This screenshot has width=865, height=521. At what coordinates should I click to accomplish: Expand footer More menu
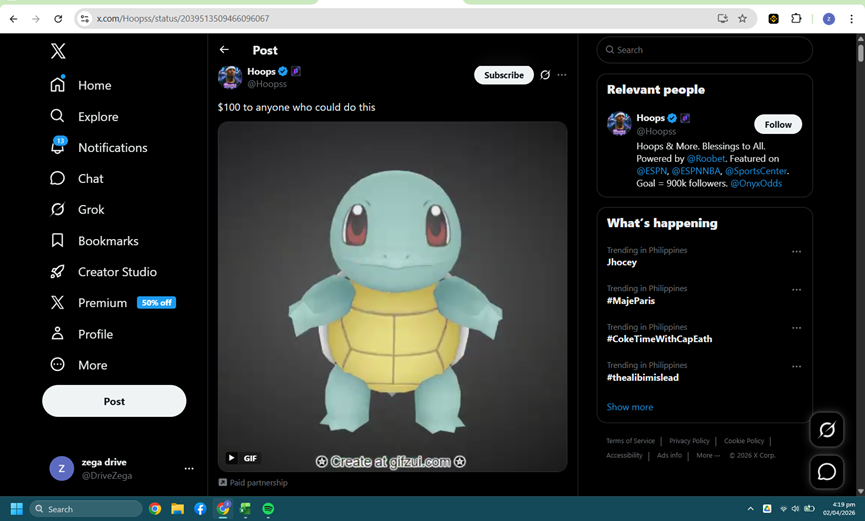coord(708,455)
